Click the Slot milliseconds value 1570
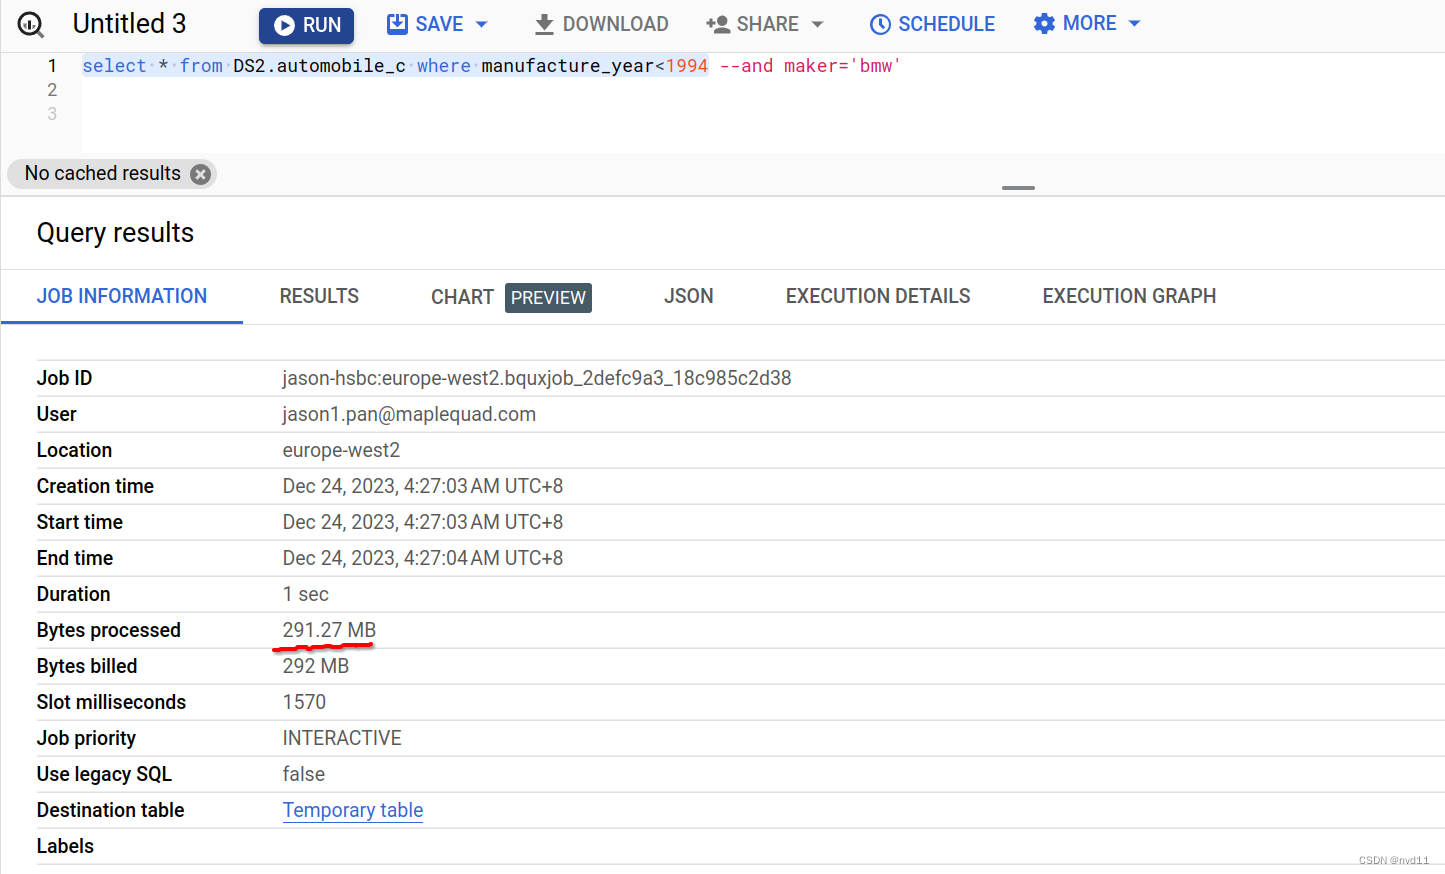The image size is (1445, 874). 304,702
